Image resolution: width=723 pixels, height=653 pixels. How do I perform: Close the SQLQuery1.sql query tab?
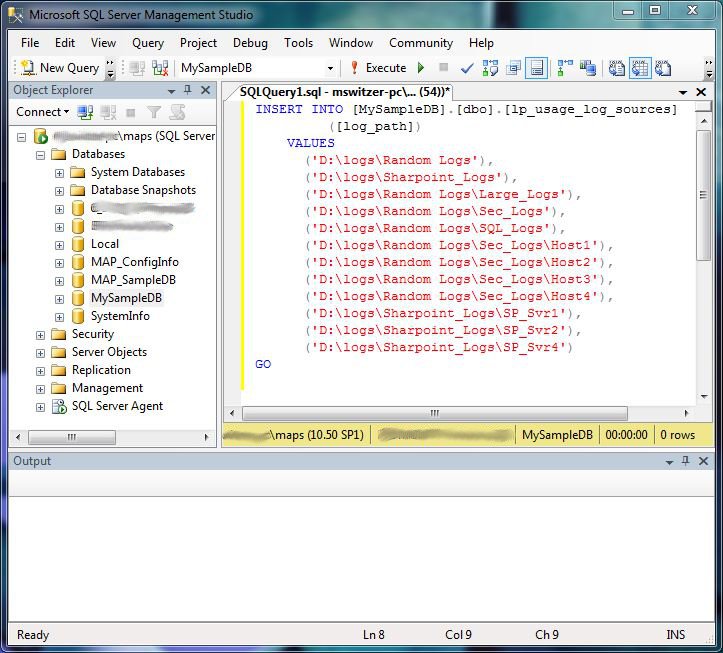pyautogui.click(x=701, y=92)
